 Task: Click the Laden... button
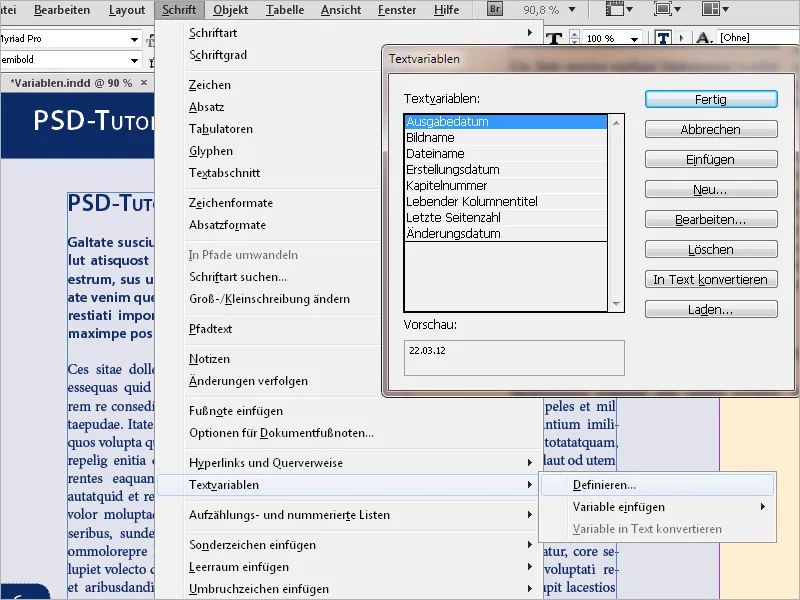point(711,309)
